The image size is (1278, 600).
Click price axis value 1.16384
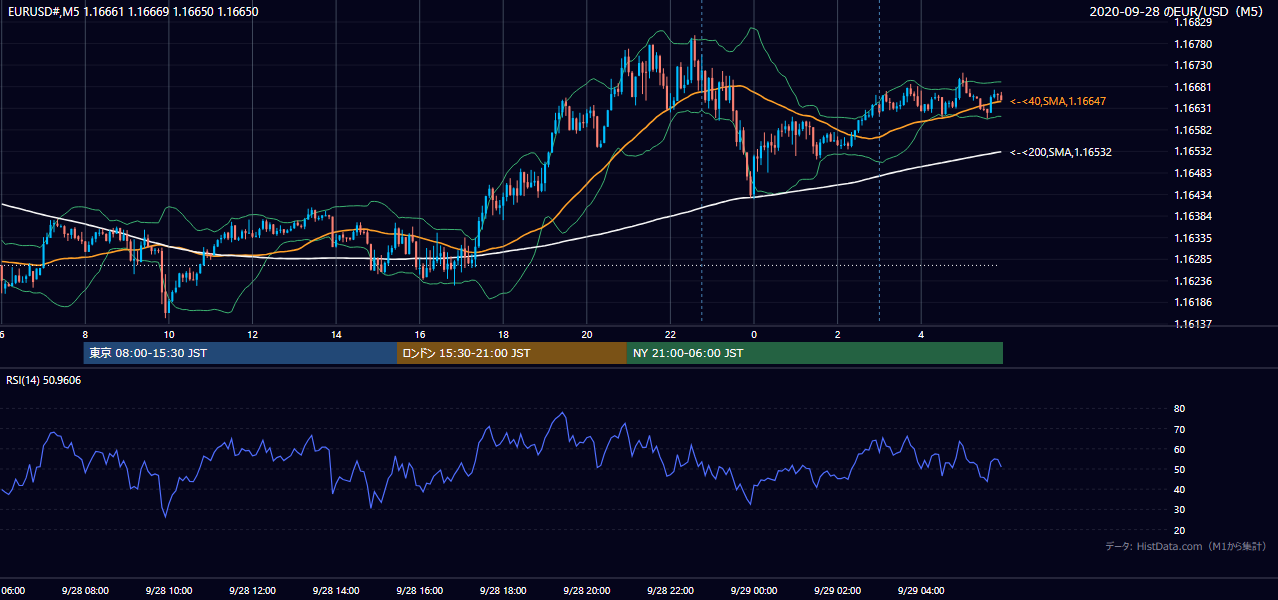pyautogui.click(x=1193, y=216)
